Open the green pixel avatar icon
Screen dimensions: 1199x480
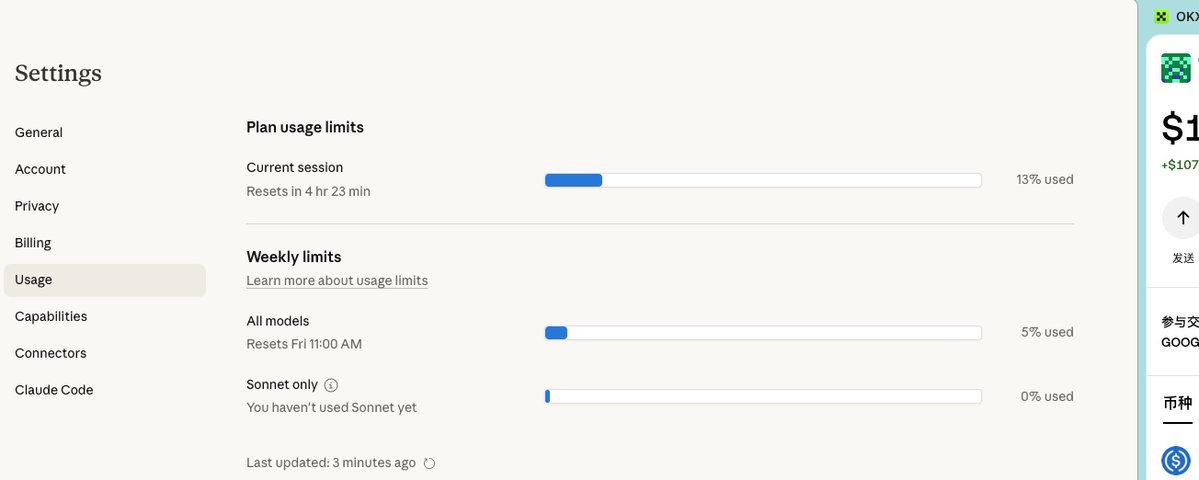tap(1176, 69)
